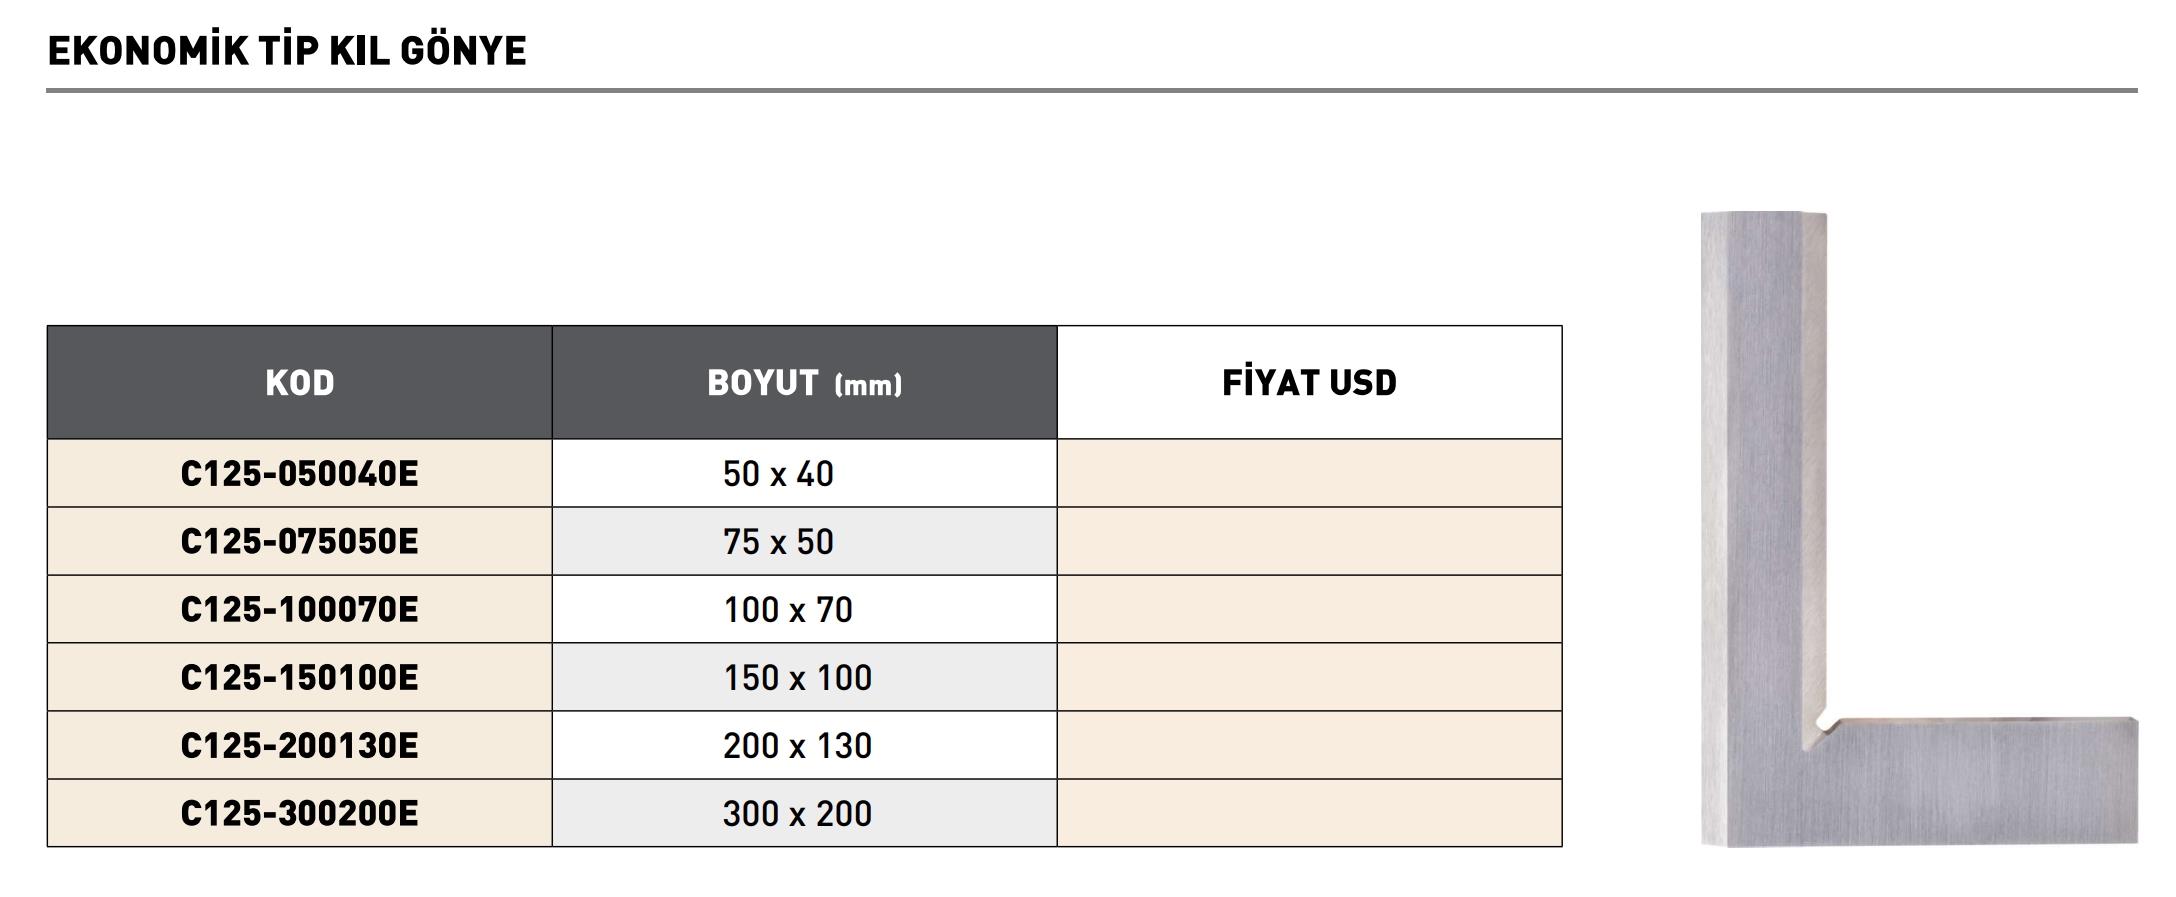This screenshot has width=2176, height=897.
Task: Select the BOYUT (mm) column header
Action: click(x=805, y=382)
